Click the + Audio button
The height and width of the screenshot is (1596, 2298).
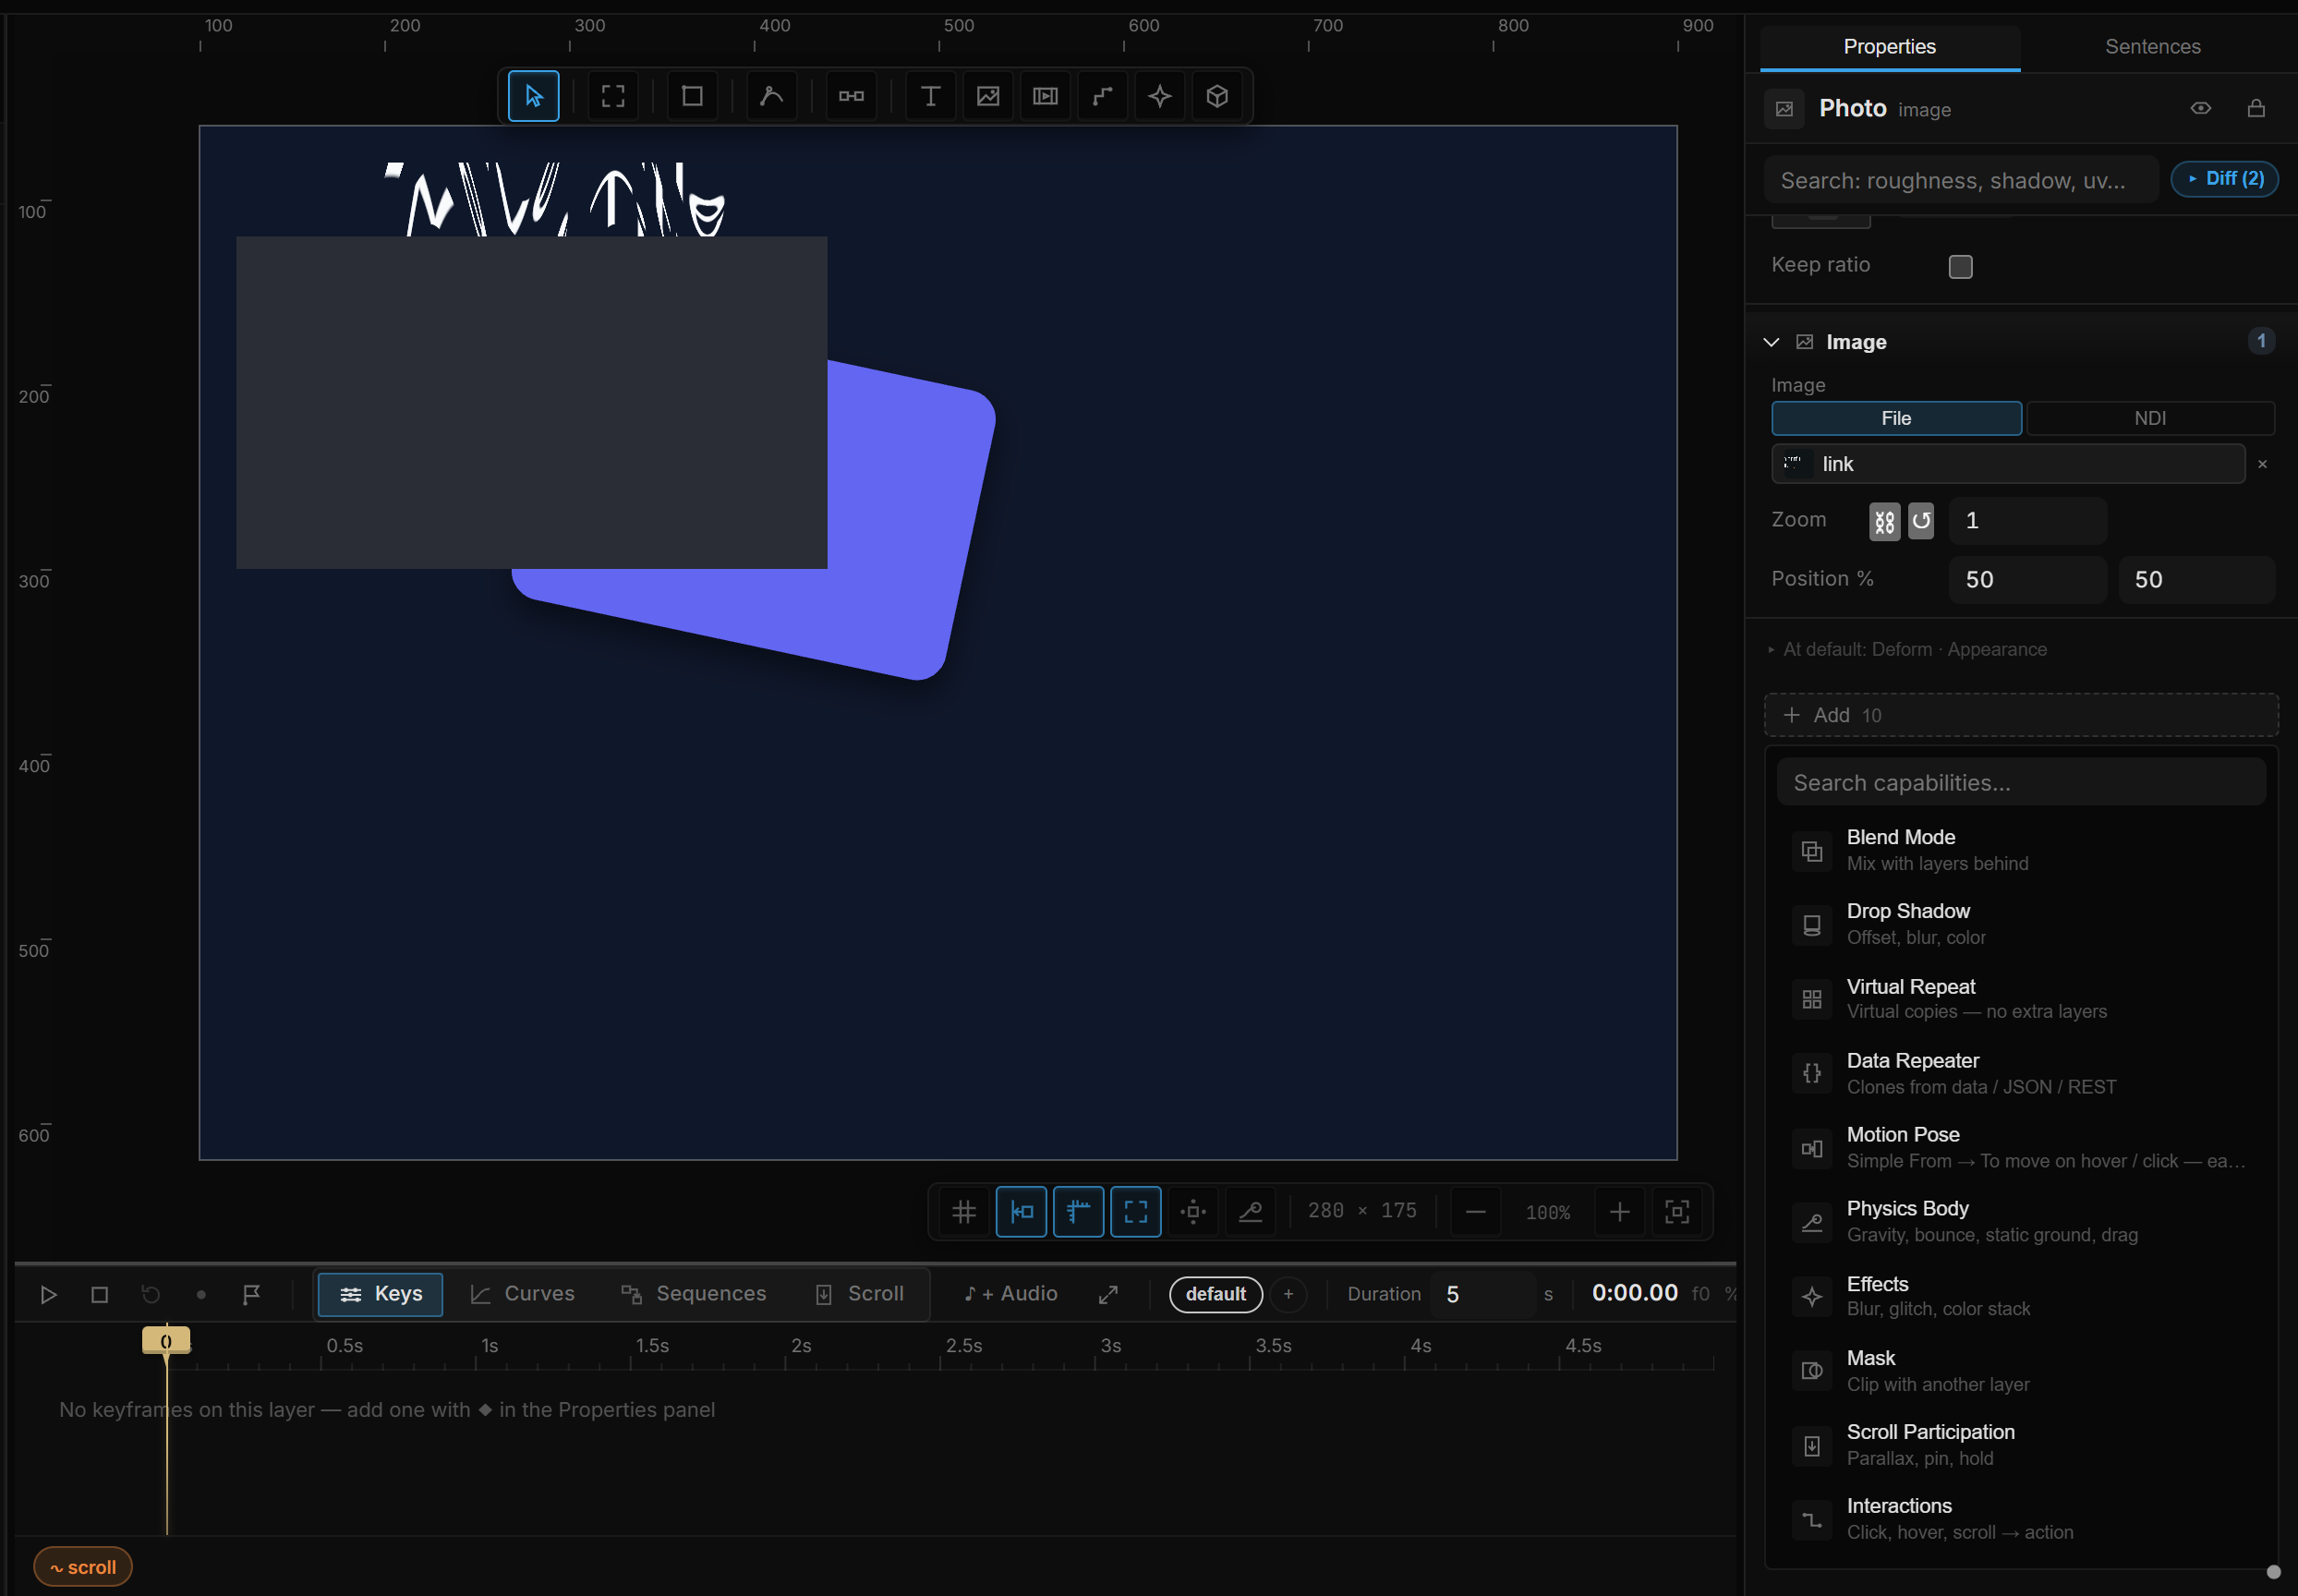coord(1010,1294)
